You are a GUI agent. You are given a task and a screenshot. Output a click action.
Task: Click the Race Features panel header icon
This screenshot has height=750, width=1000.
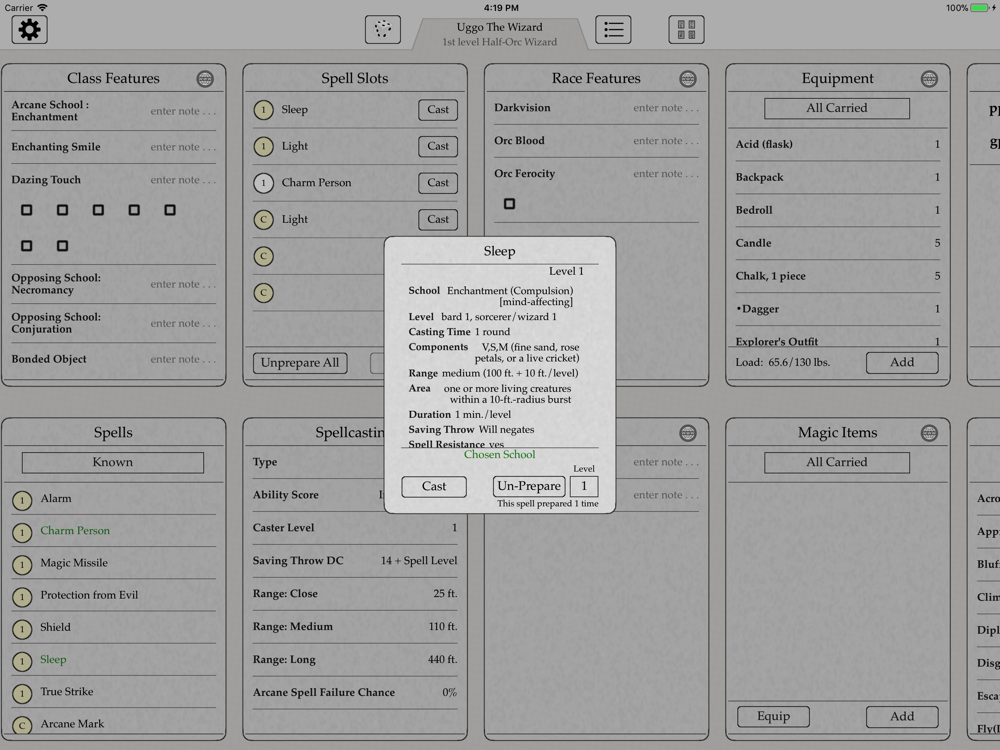tap(688, 79)
